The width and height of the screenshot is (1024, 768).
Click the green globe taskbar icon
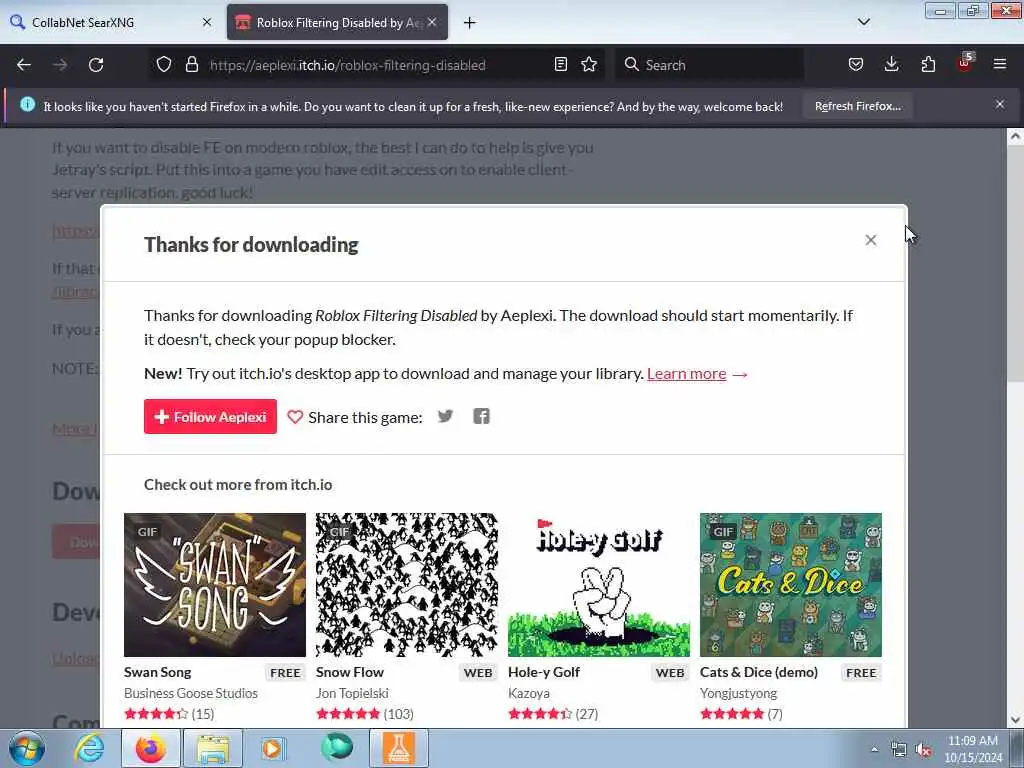[x=337, y=748]
